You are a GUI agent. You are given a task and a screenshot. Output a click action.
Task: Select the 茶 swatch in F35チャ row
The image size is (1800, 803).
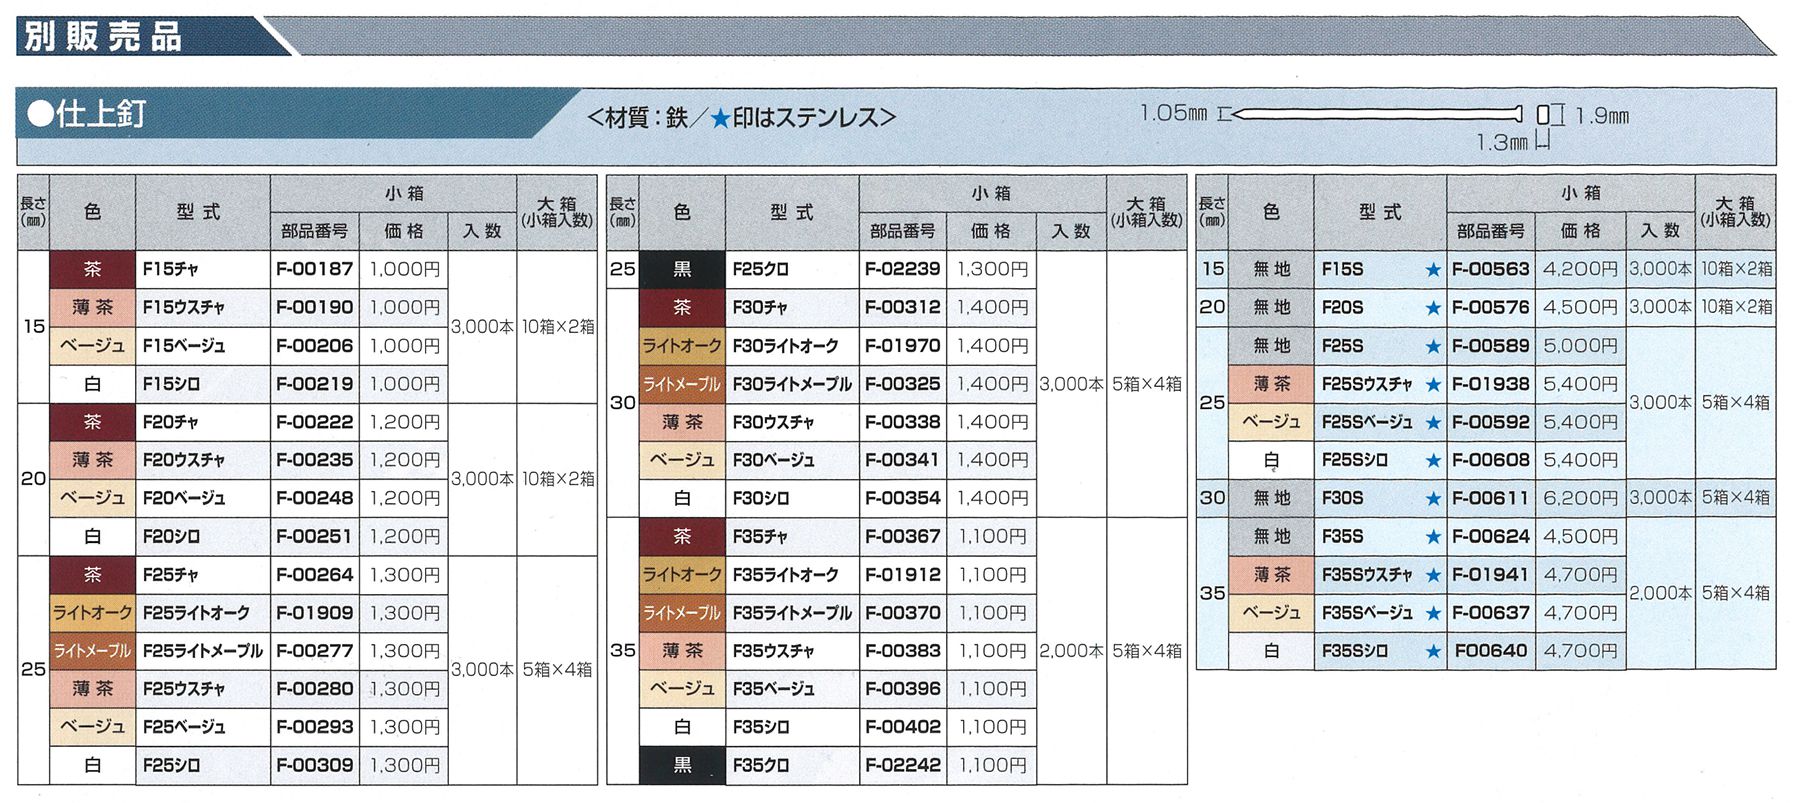[682, 537]
